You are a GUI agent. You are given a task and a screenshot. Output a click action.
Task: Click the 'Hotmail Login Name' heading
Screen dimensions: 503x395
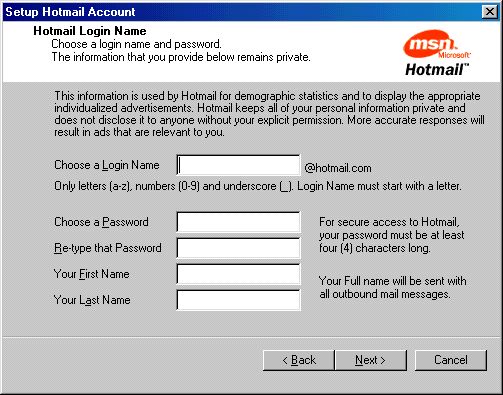coord(90,31)
